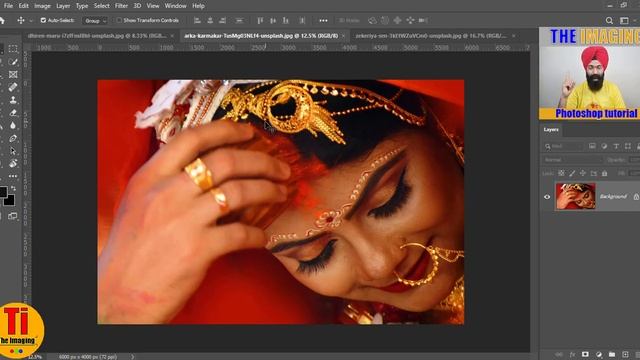This screenshot has height=360, width=640.
Task: Click the Background layer name
Action: point(613,196)
